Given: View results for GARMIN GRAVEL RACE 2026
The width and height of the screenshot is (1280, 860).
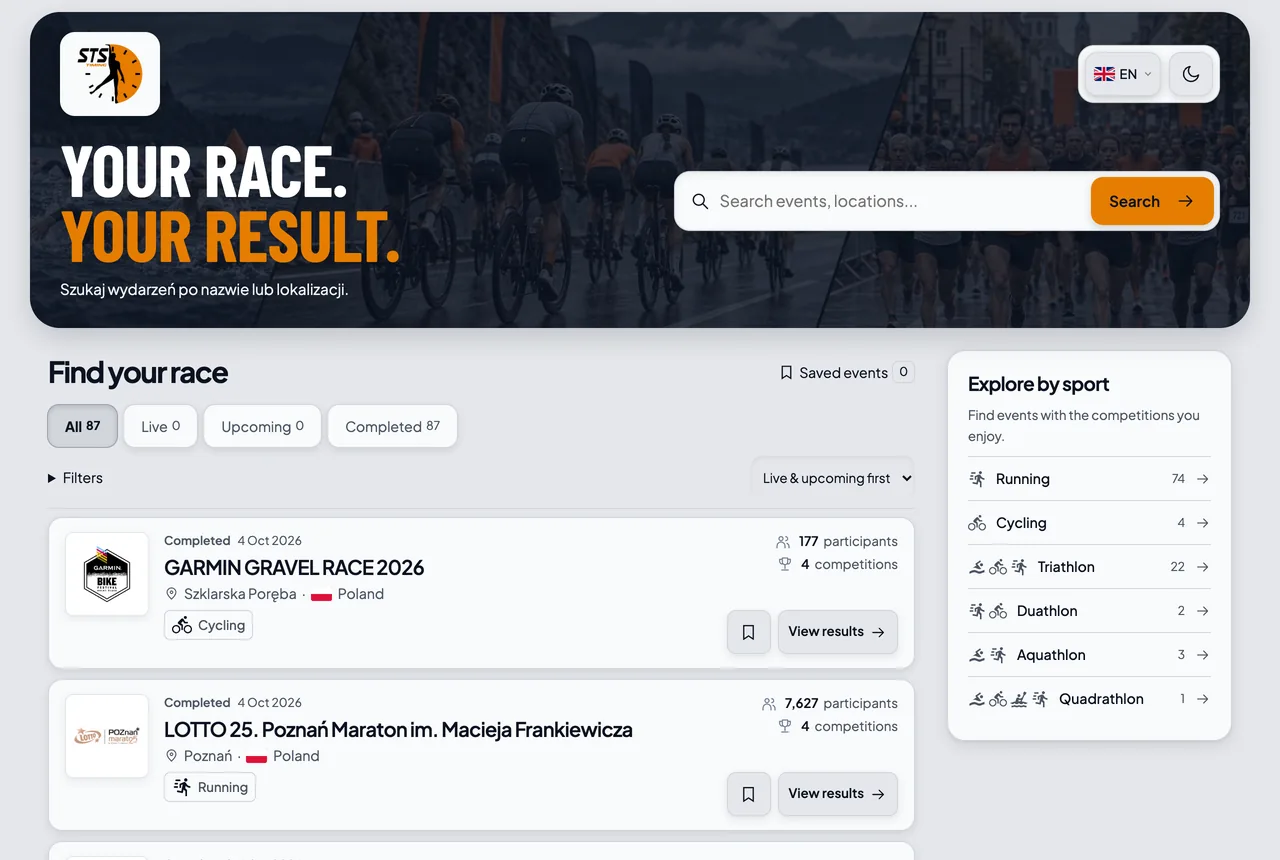Looking at the screenshot, I should pyautogui.click(x=838, y=632).
